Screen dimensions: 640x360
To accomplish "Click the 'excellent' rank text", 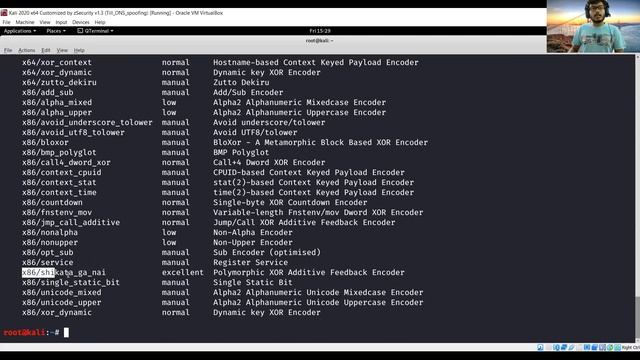I will 182,272.
